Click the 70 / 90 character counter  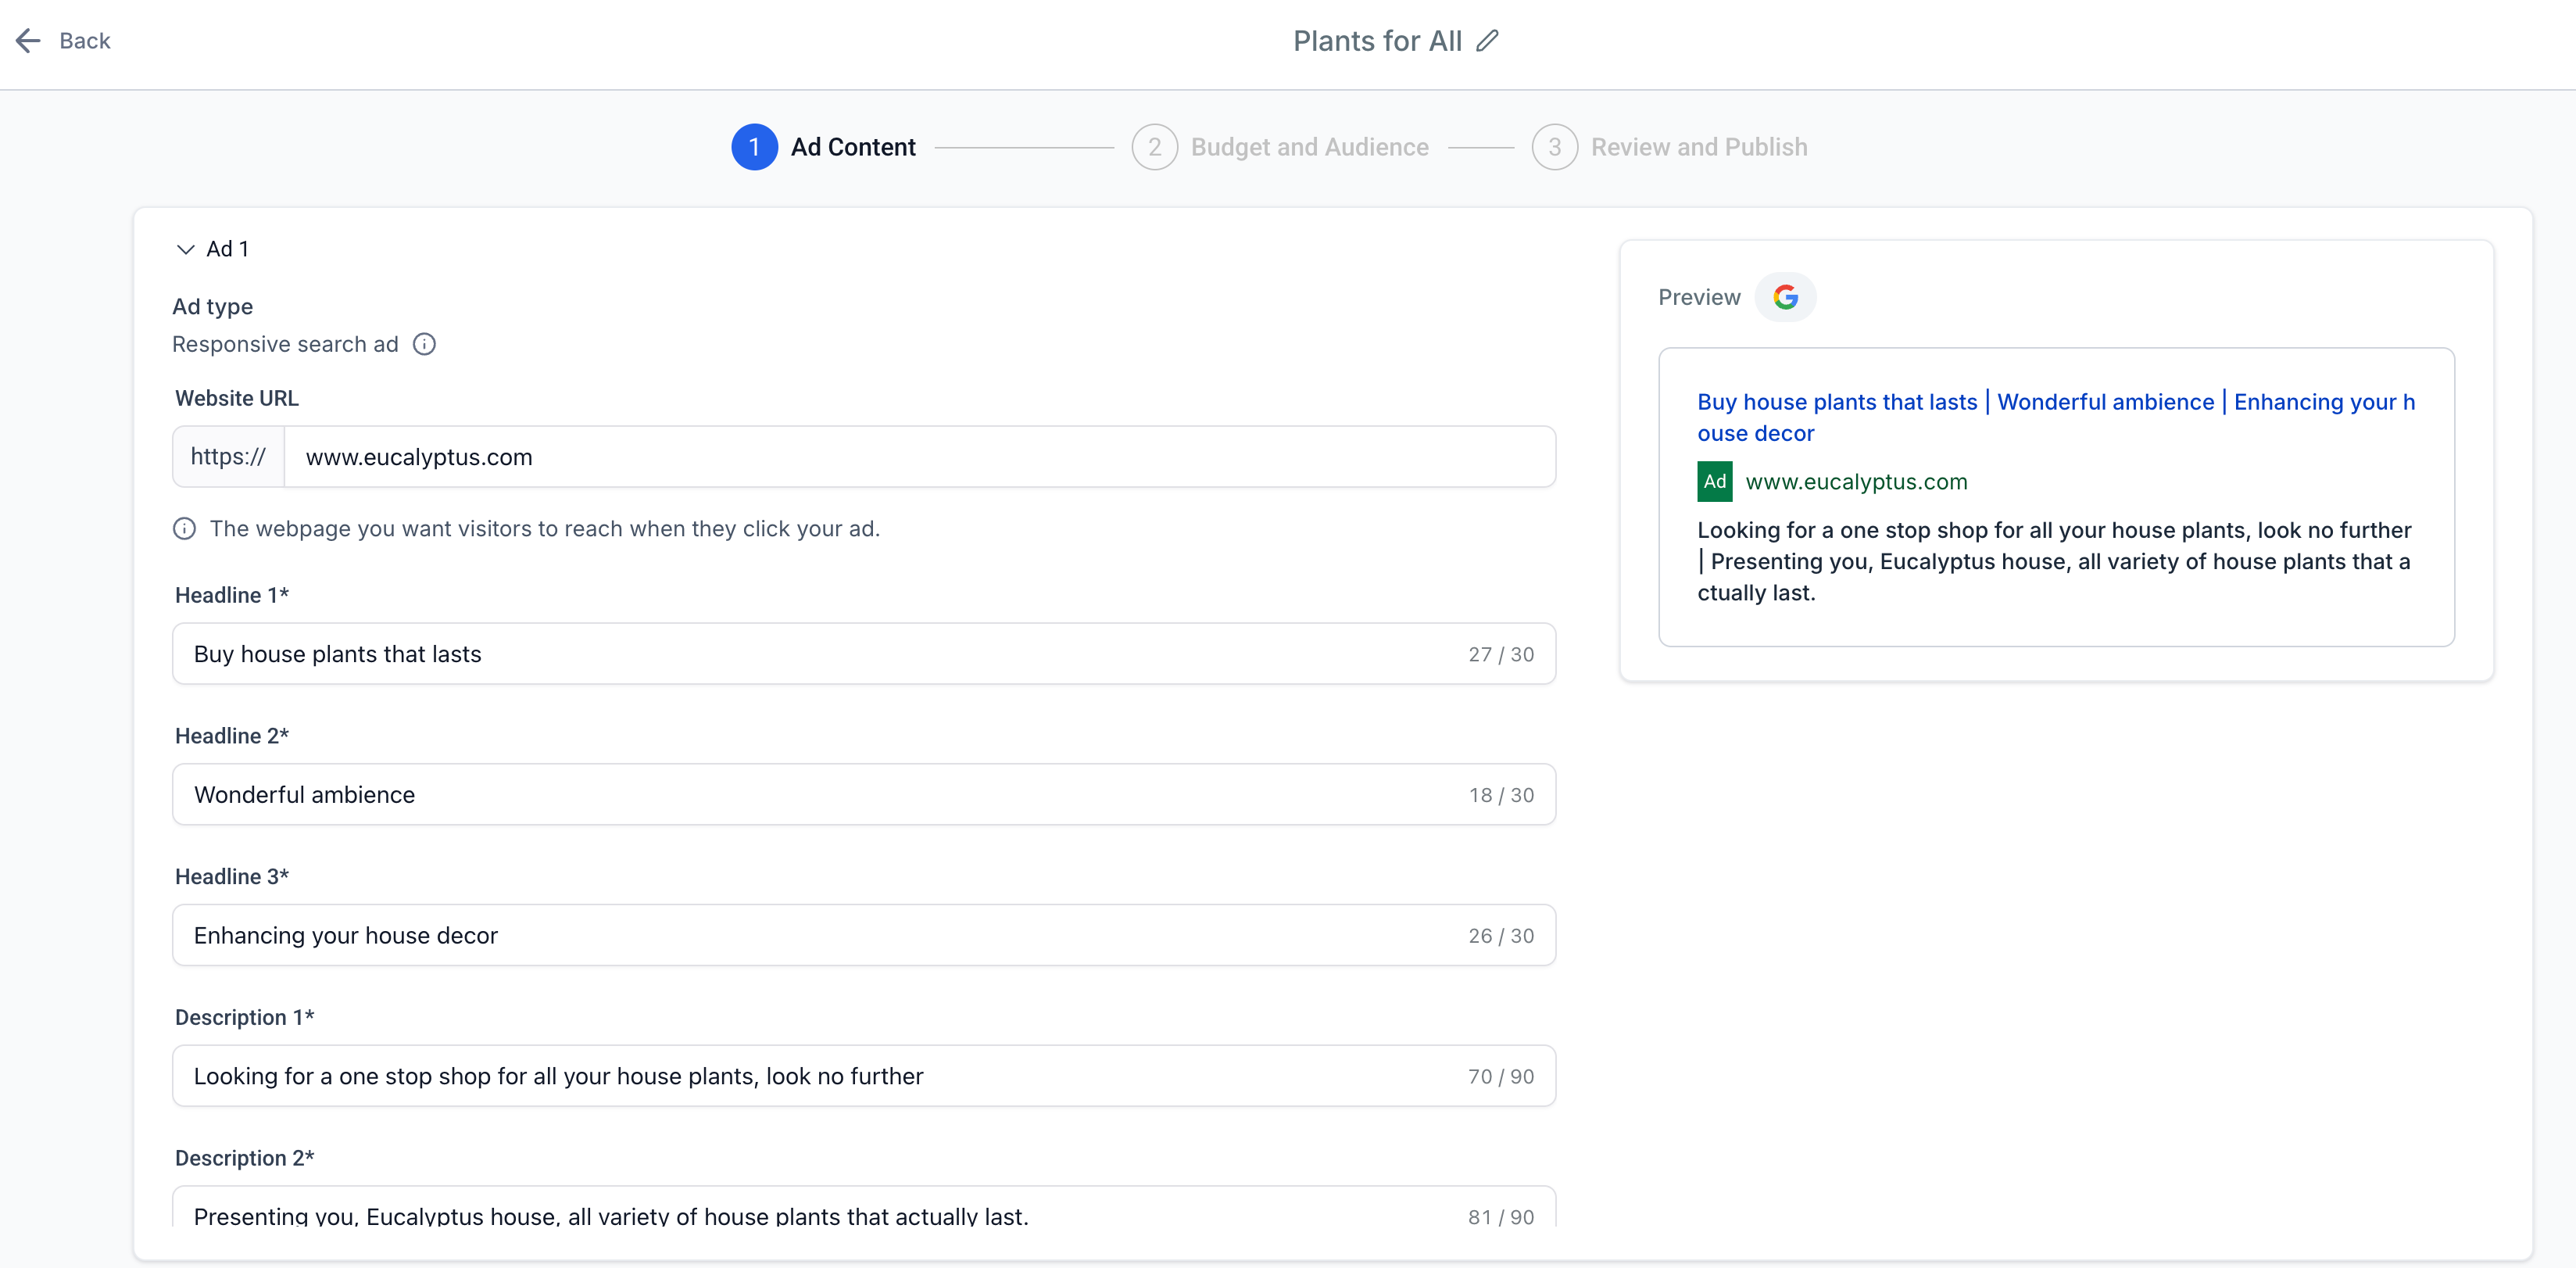(x=1501, y=1077)
